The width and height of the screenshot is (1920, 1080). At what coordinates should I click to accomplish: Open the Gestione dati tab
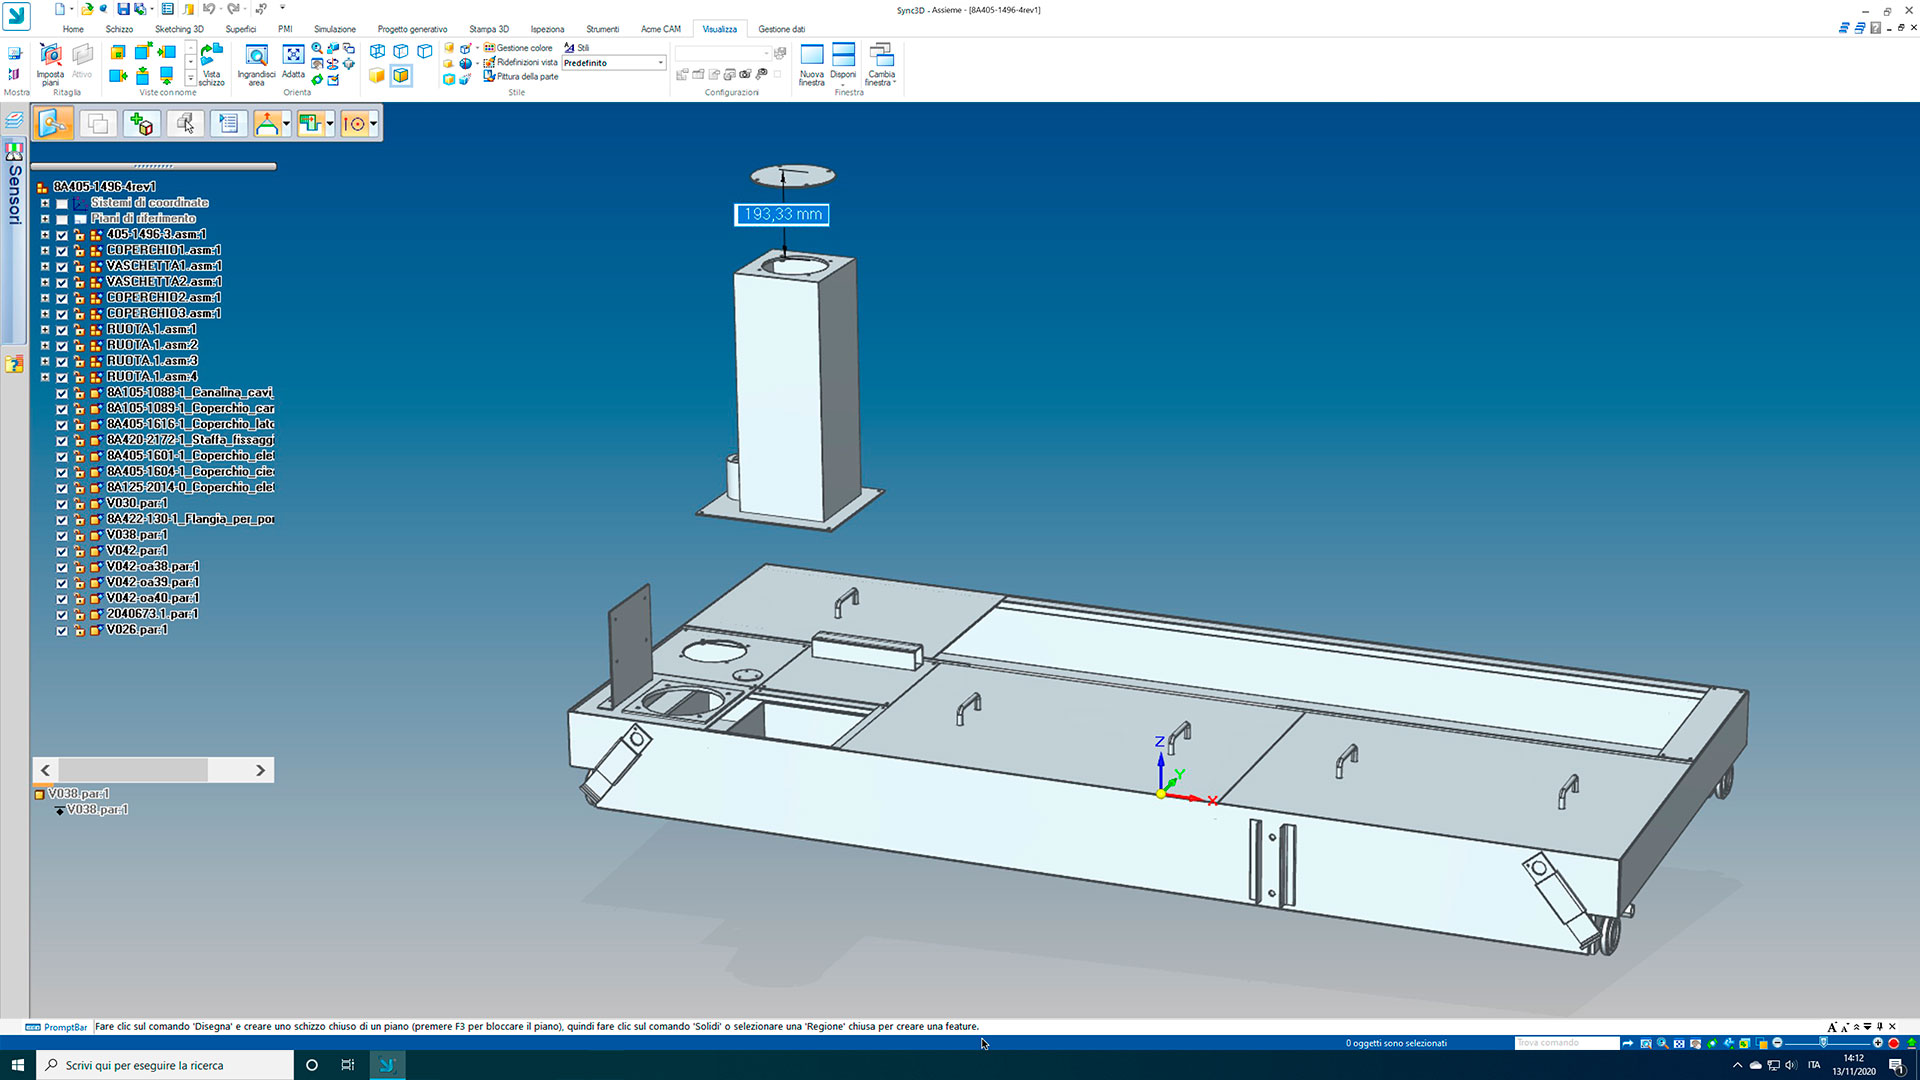[781, 29]
